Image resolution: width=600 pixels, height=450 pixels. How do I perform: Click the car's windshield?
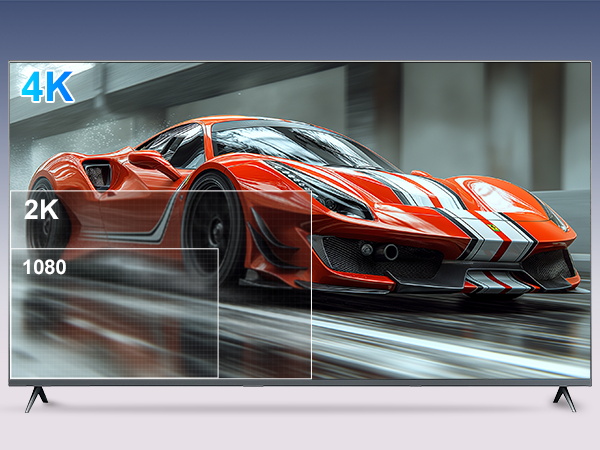(293, 145)
